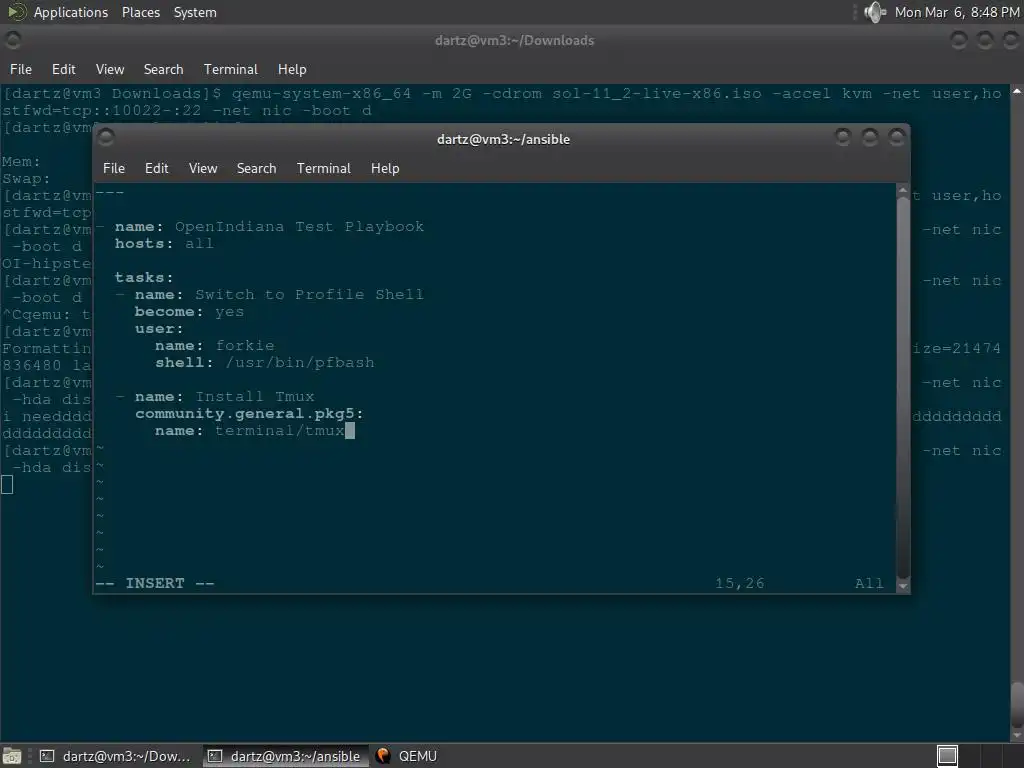Click the '/usr/bin/pfbash' shell path
This screenshot has height=768, width=1024.
coord(299,362)
